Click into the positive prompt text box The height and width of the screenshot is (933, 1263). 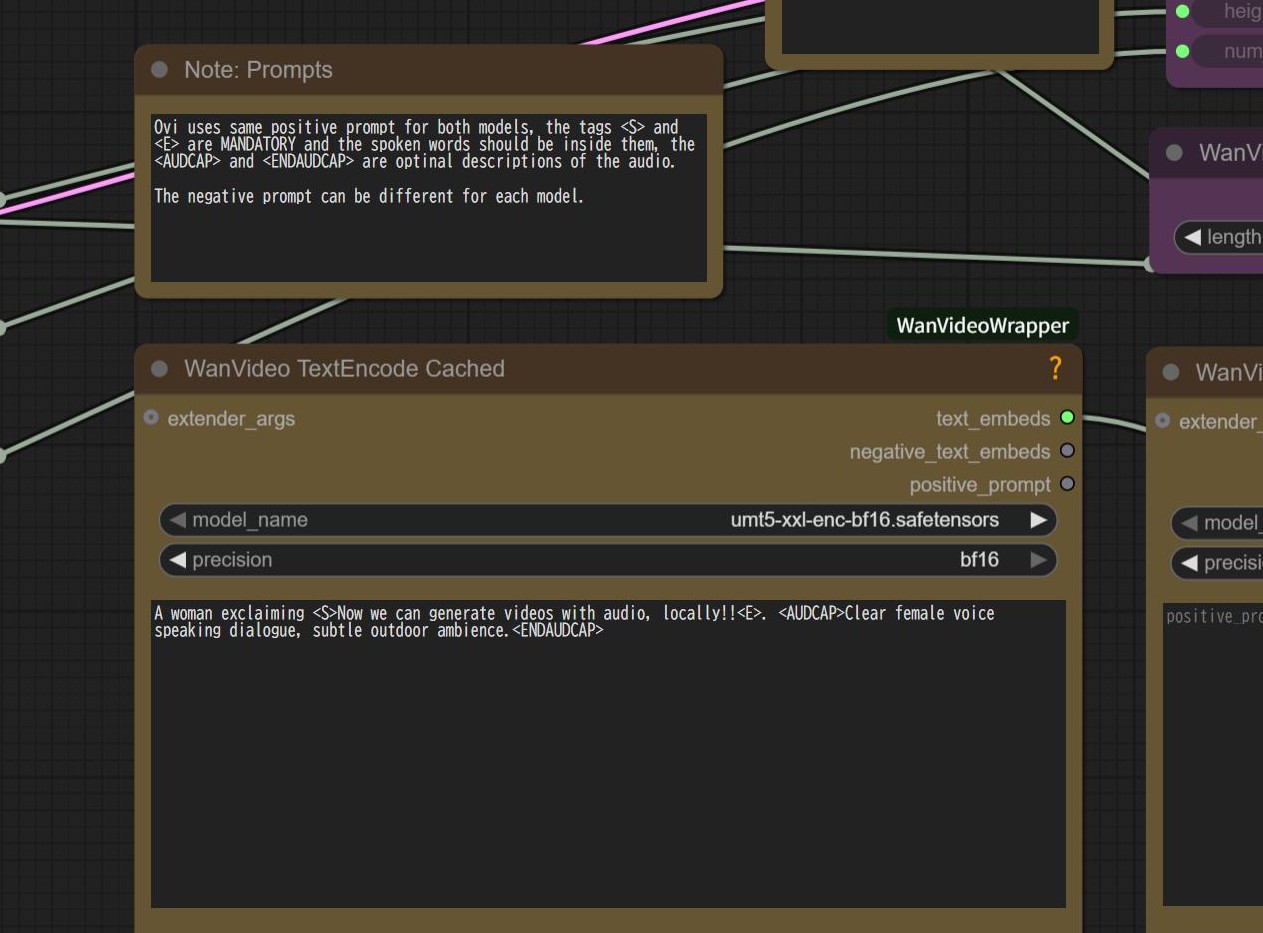point(608,760)
